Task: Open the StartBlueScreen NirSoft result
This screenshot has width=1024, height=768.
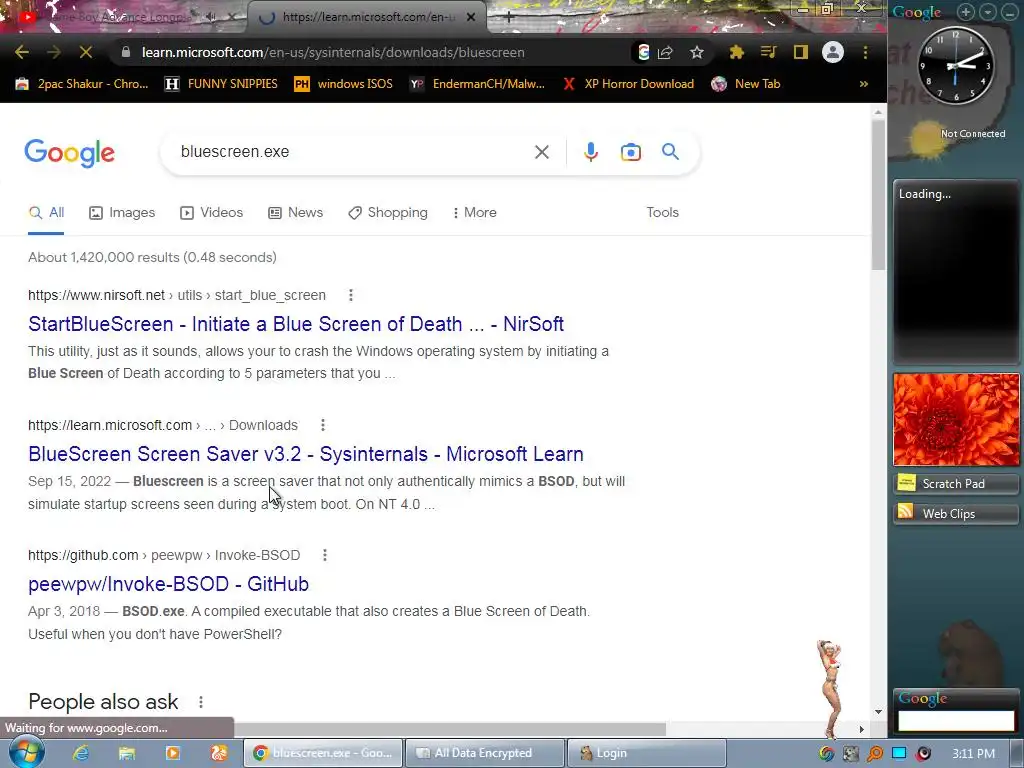Action: (x=296, y=324)
